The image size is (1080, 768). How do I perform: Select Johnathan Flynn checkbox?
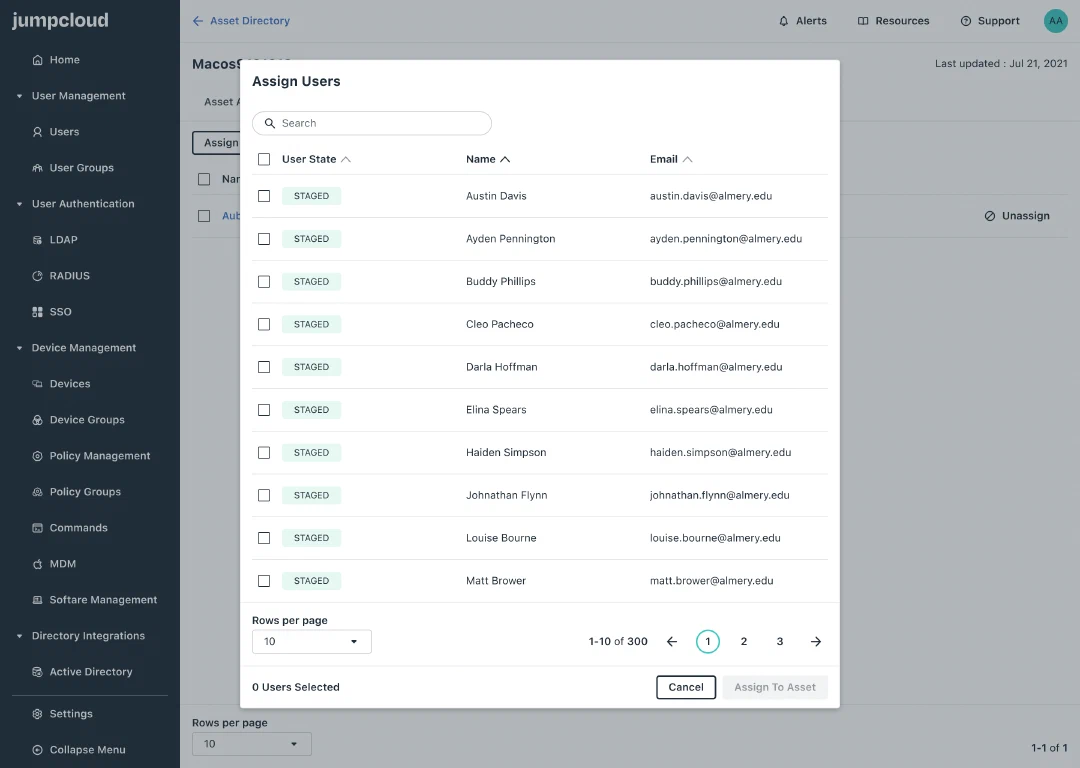(264, 495)
